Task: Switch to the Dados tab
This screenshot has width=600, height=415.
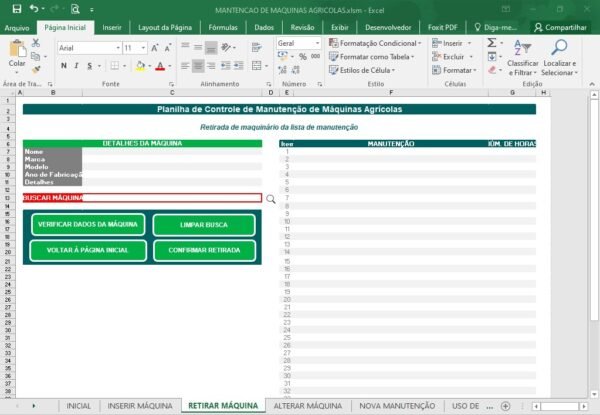Action: click(264, 28)
